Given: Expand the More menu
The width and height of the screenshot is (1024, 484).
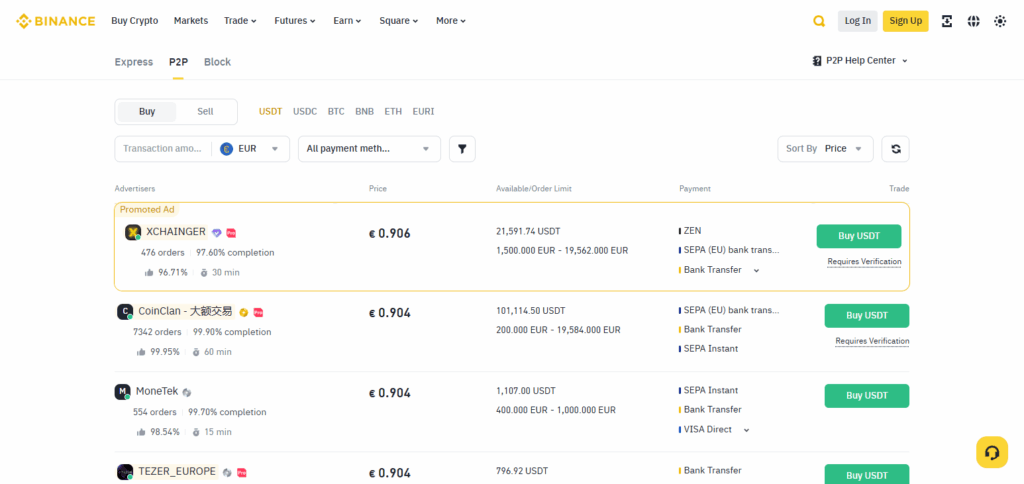Looking at the screenshot, I should click(x=451, y=21).
